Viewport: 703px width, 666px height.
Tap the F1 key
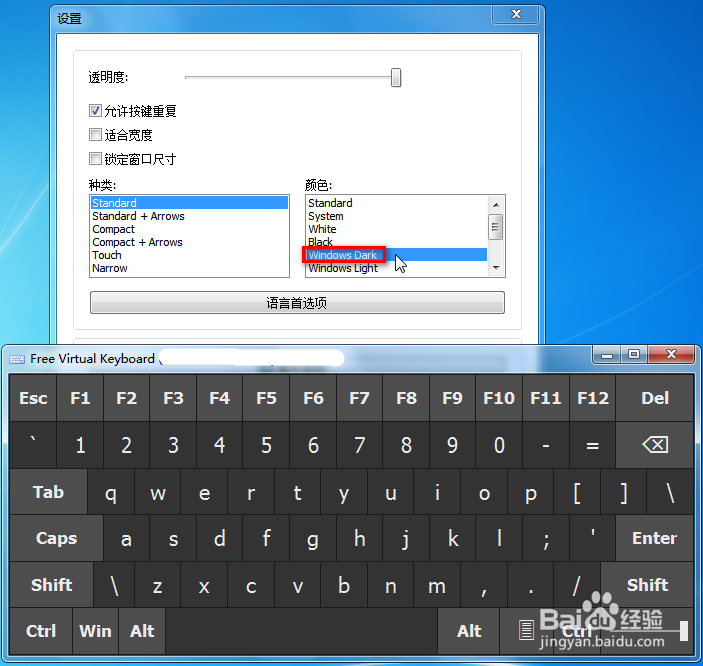[x=80, y=398]
